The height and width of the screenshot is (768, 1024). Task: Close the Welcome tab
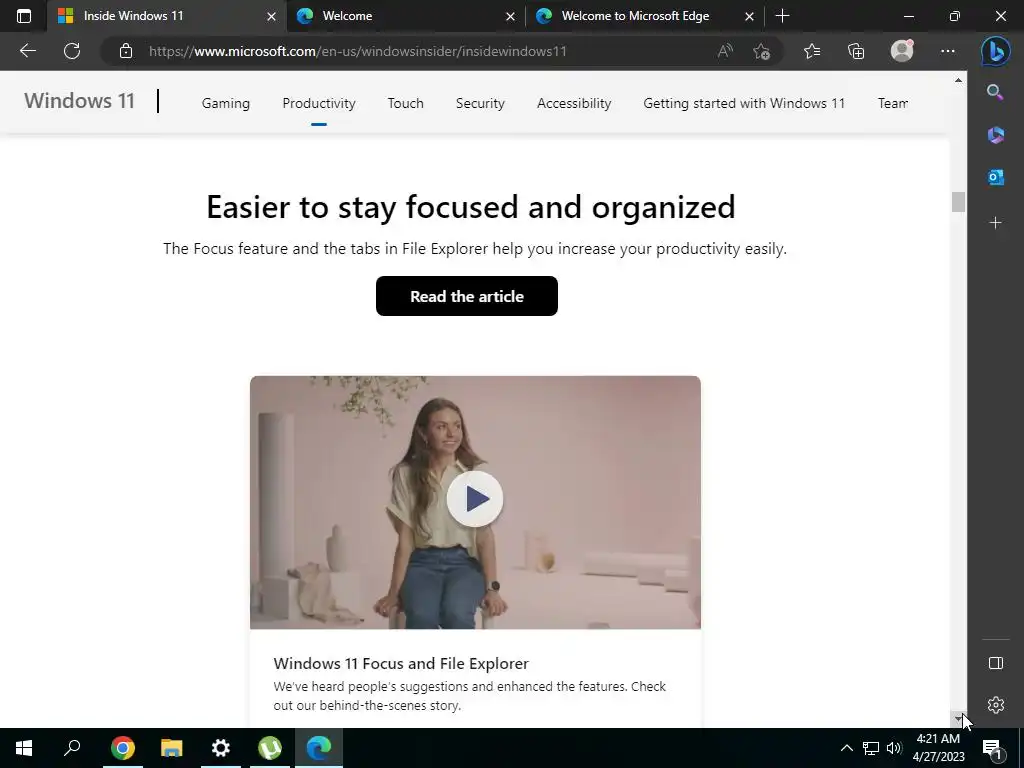510,16
